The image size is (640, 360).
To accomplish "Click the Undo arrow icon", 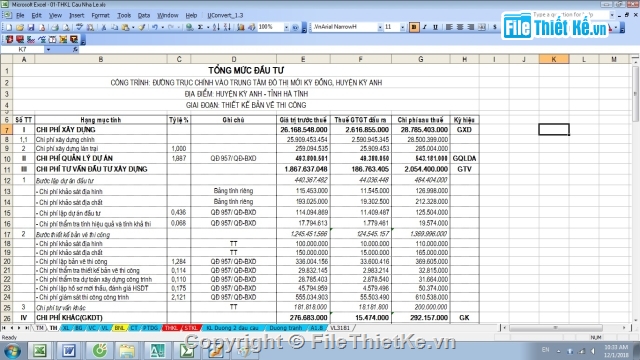I will [155, 27].
